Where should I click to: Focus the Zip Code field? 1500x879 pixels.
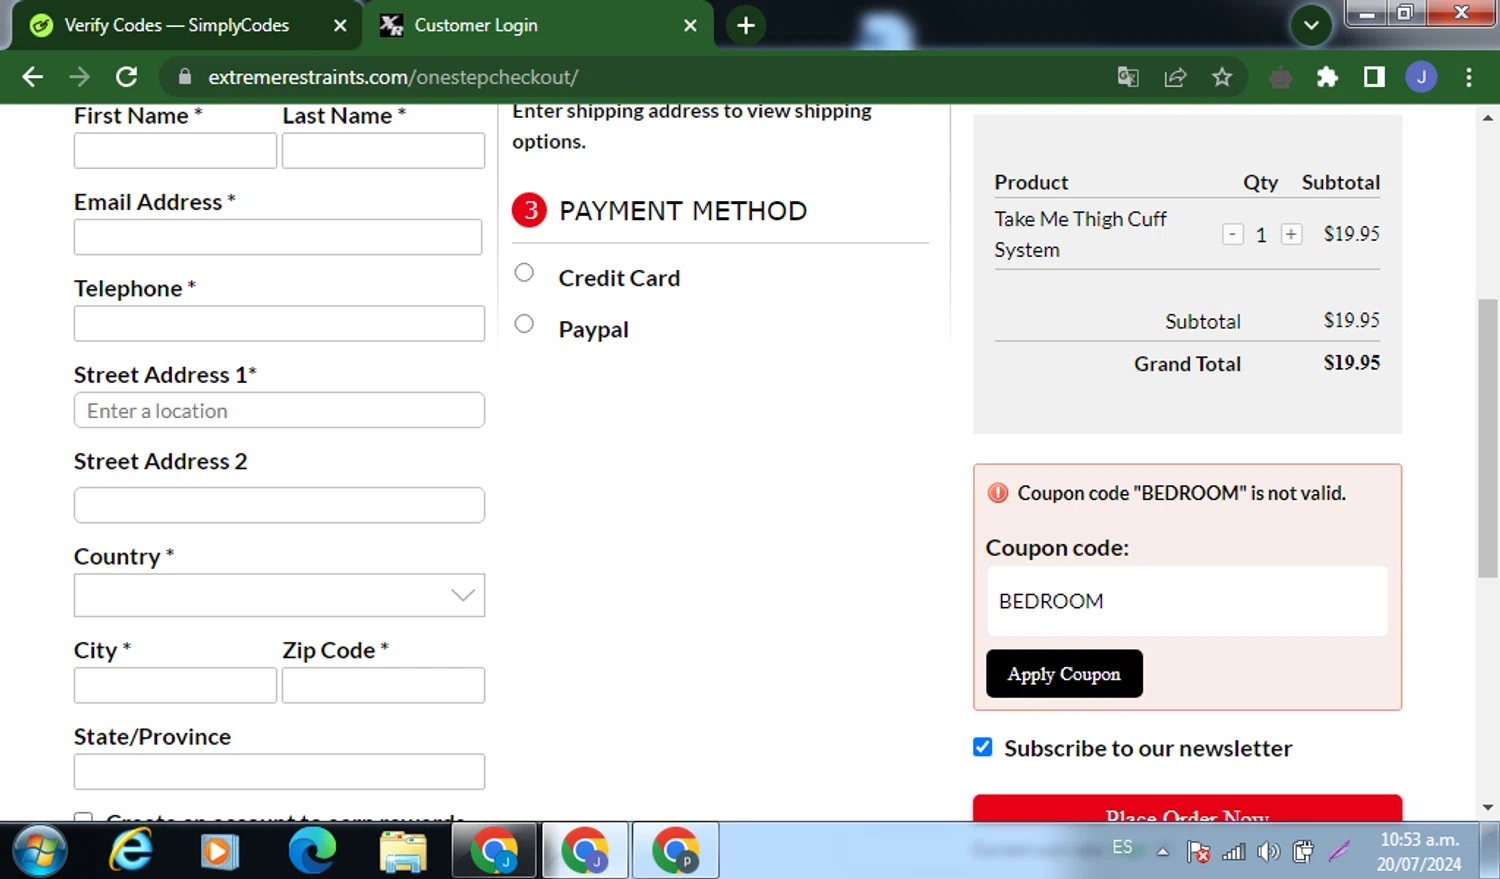tap(383, 685)
